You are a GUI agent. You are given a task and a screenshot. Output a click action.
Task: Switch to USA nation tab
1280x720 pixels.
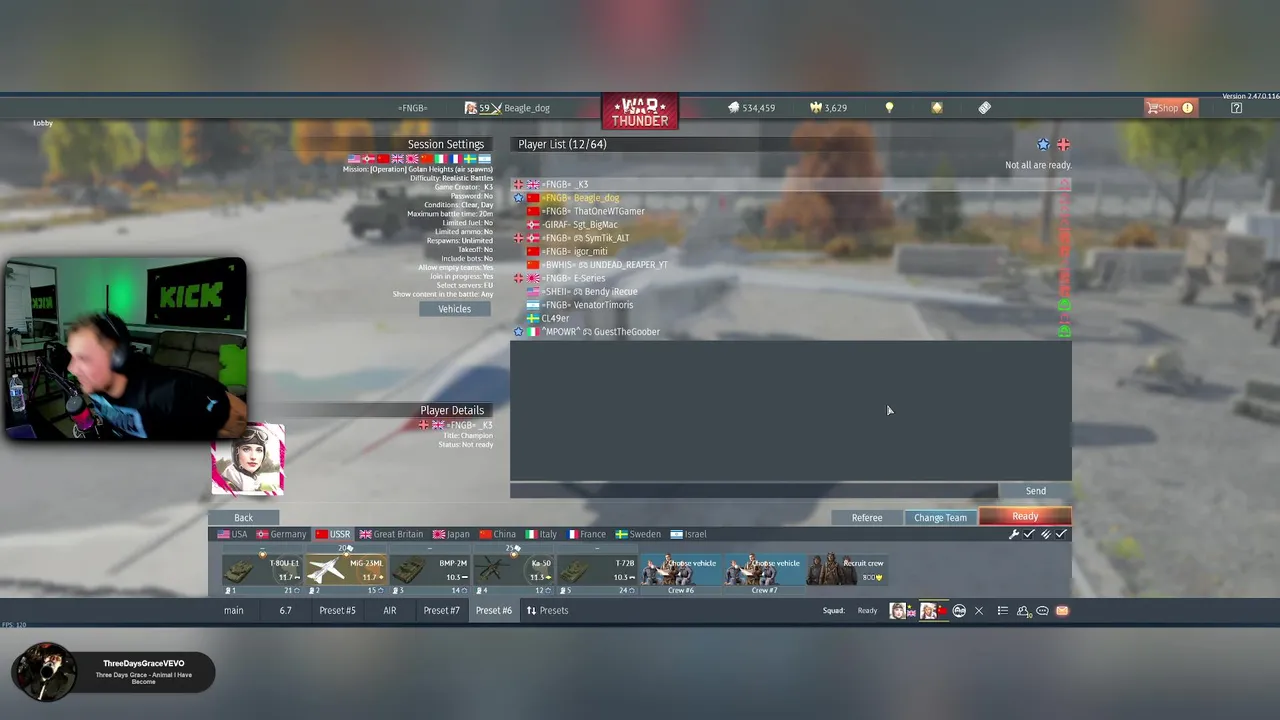232,534
